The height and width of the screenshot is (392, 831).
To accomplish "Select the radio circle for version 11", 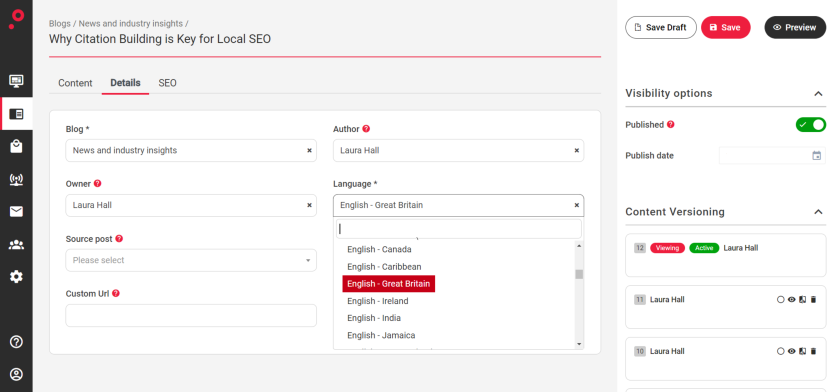I will [781, 299].
